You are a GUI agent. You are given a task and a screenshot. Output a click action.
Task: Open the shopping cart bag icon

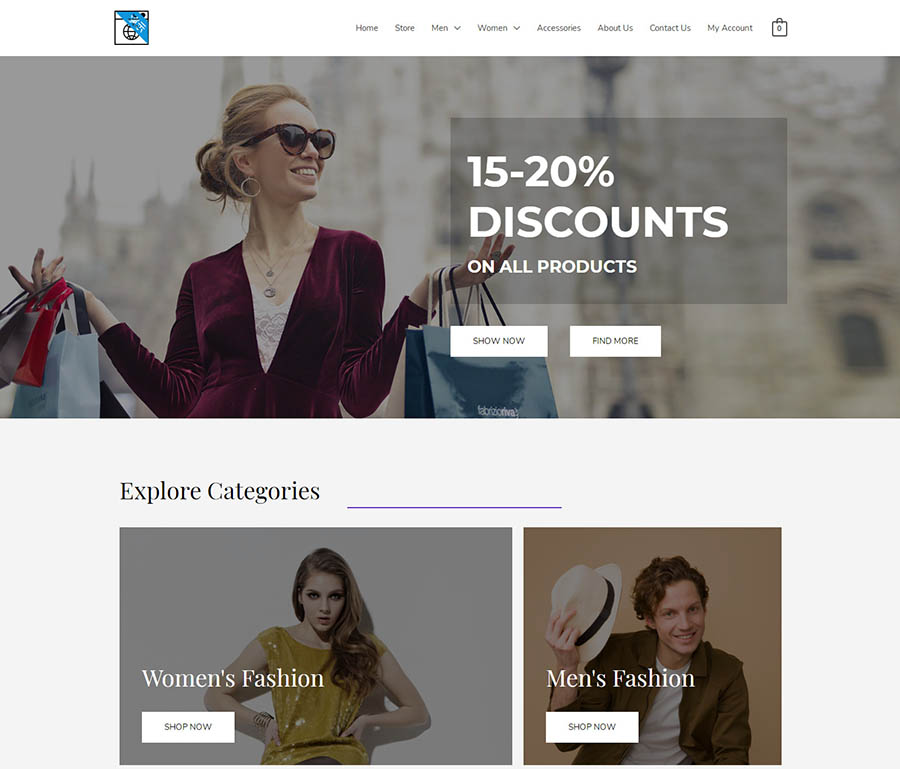pos(779,28)
